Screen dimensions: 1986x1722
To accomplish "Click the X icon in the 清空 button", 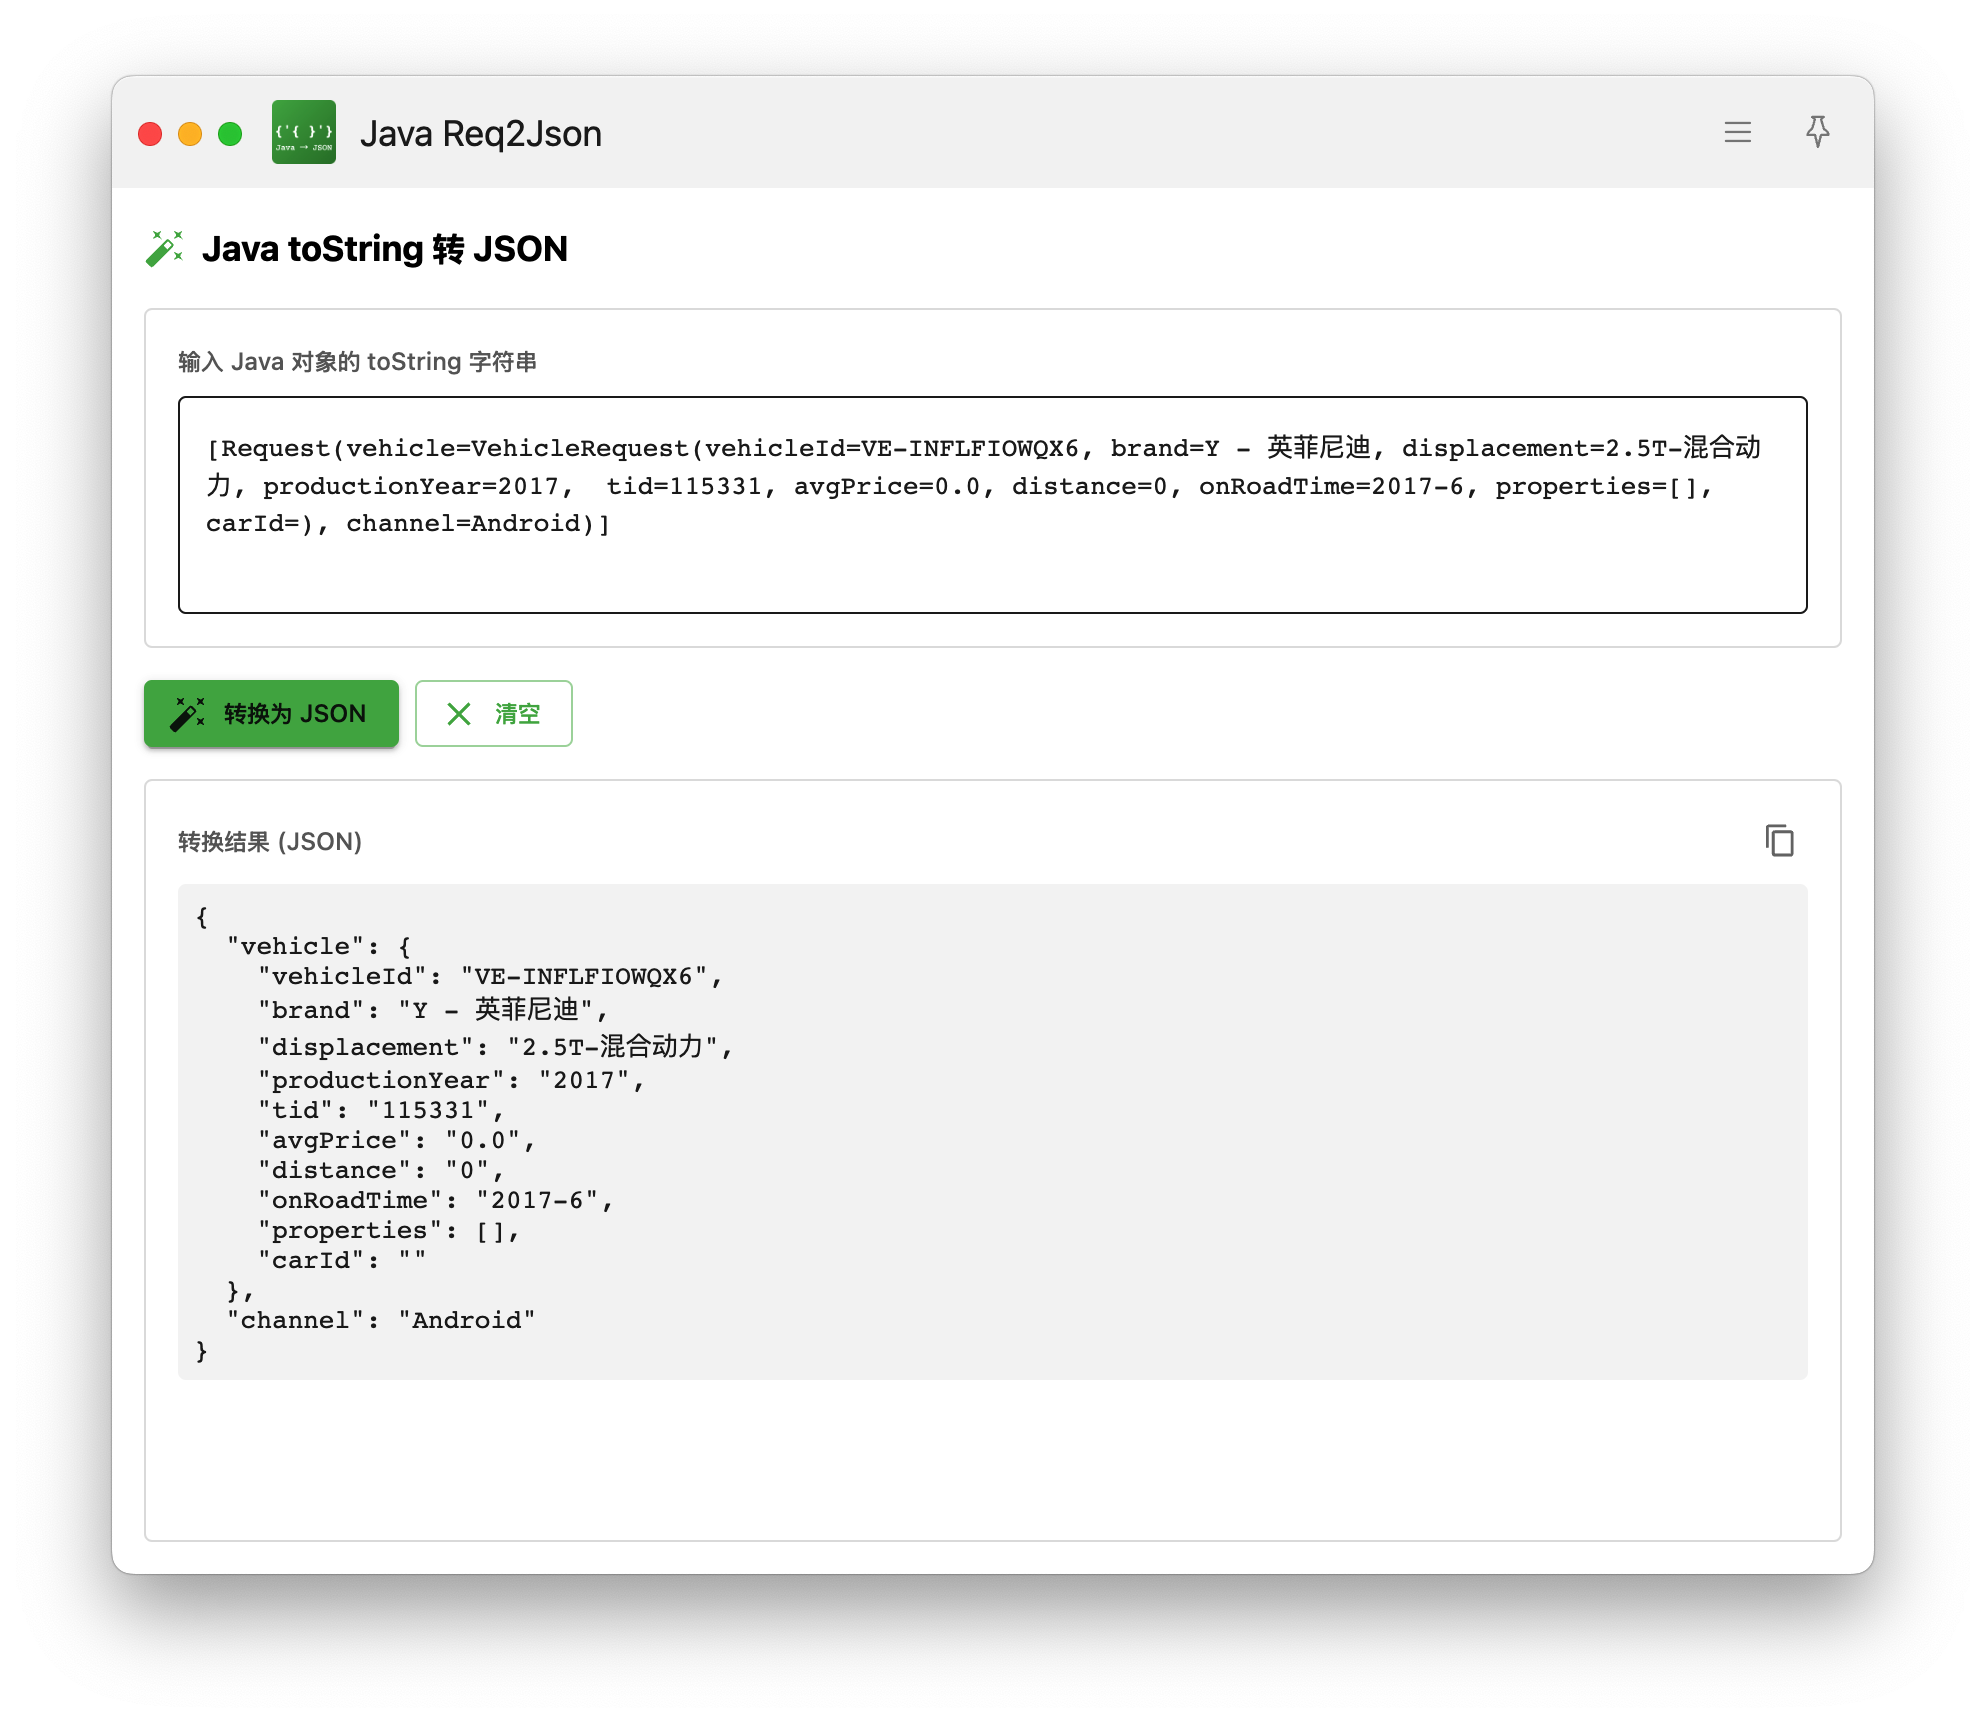I will point(459,714).
